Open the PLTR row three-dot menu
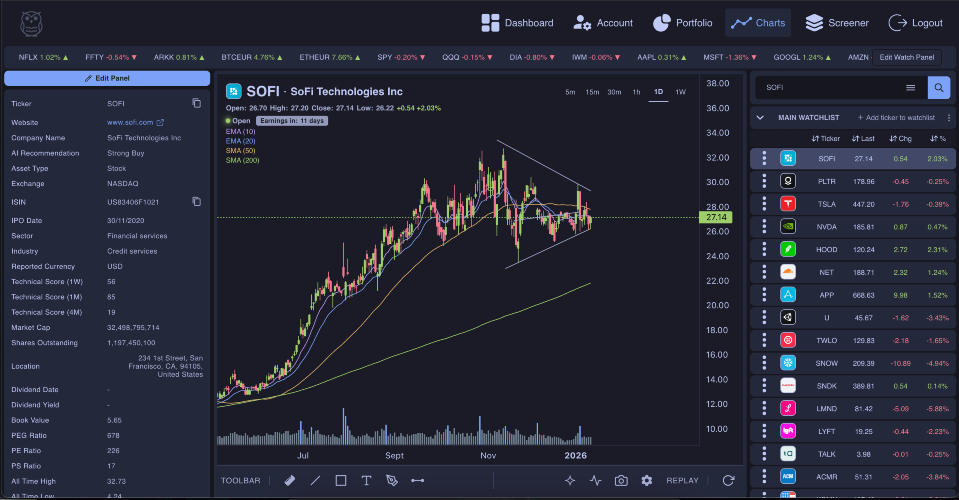 (x=764, y=181)
